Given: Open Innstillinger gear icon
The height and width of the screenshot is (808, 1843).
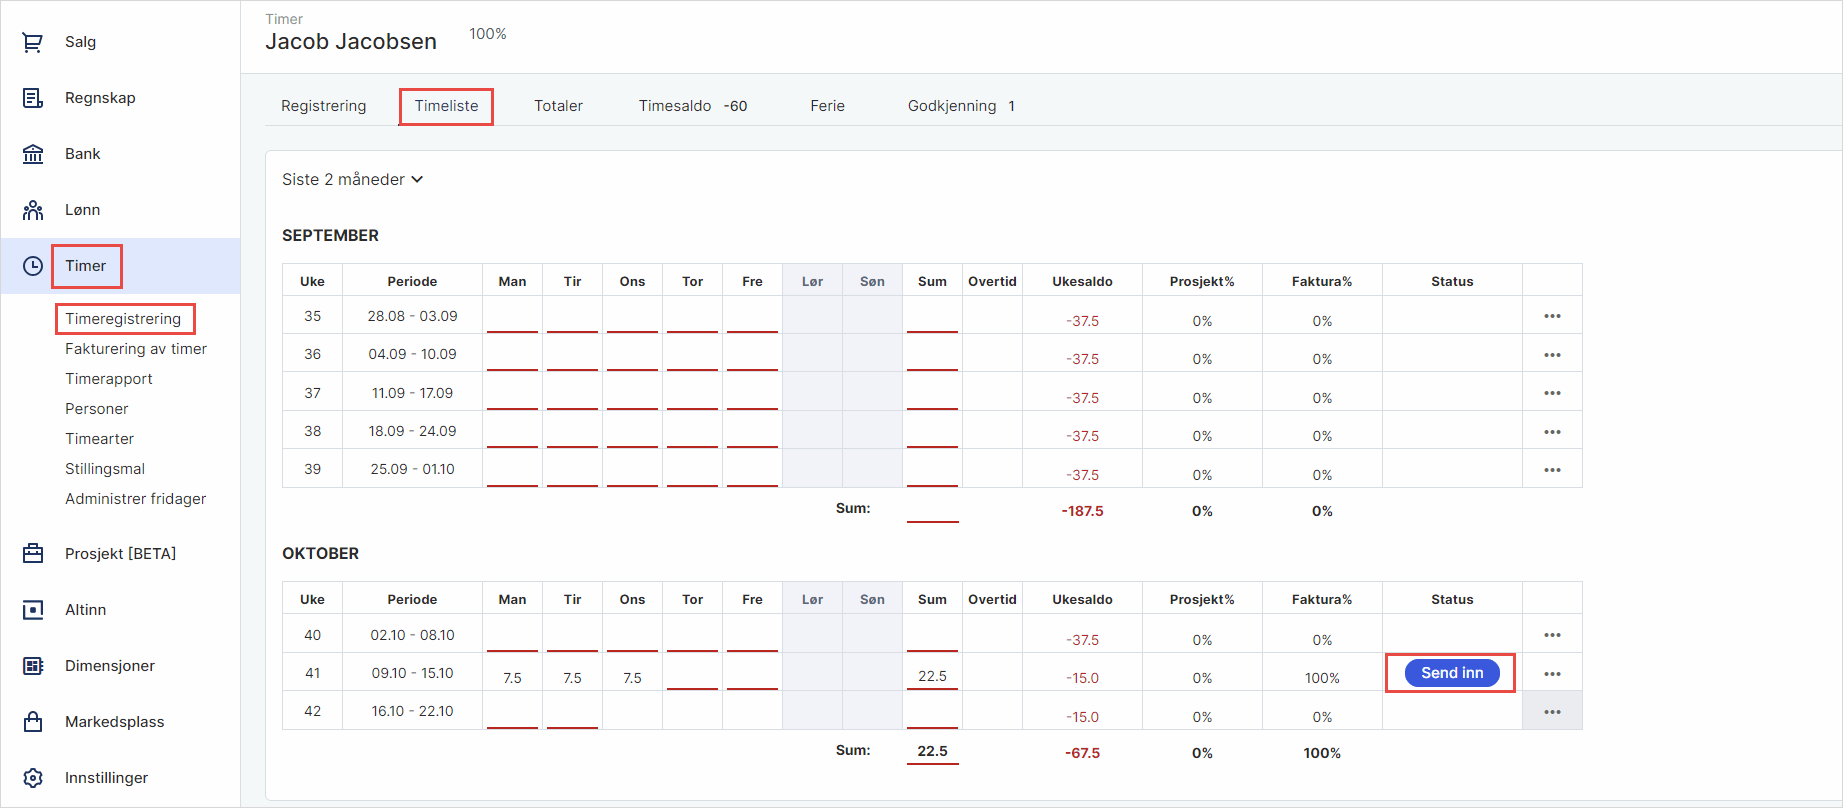Looking at the screenshot, I should coord(33,778).
